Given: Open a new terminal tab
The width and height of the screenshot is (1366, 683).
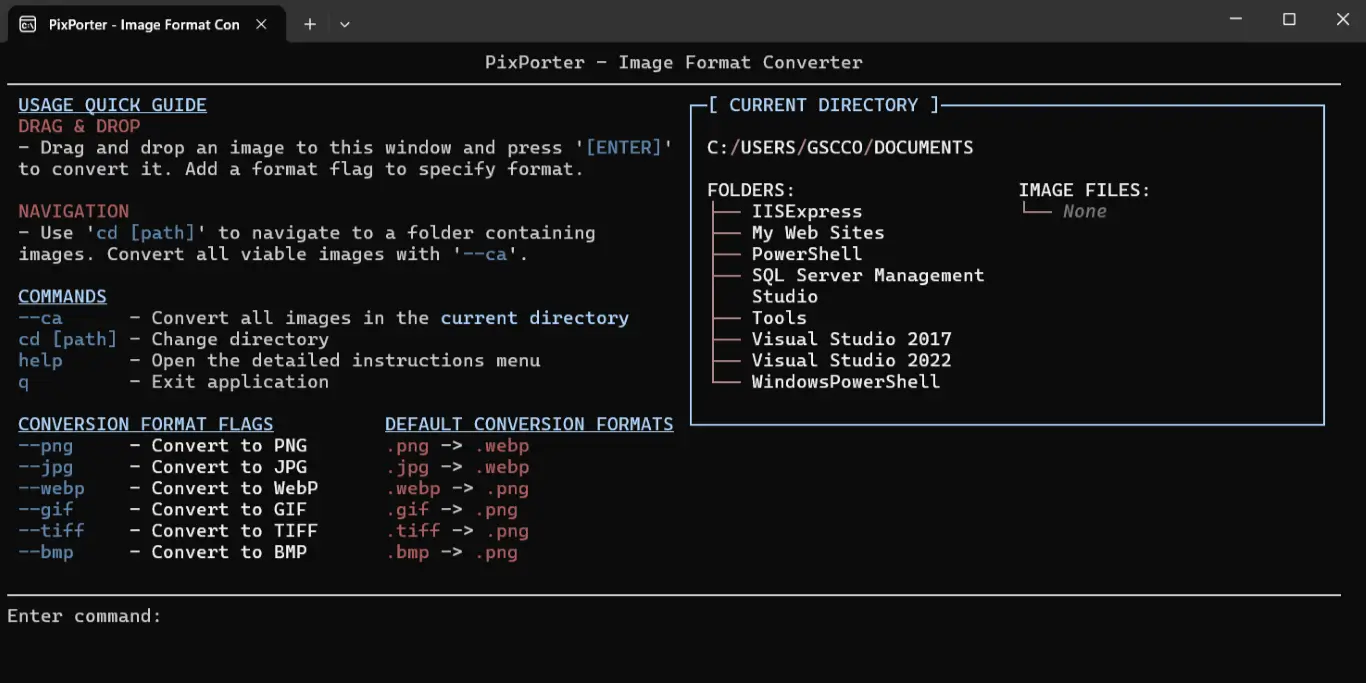Looking at the screenshot, I should click(x=310, y=24).
